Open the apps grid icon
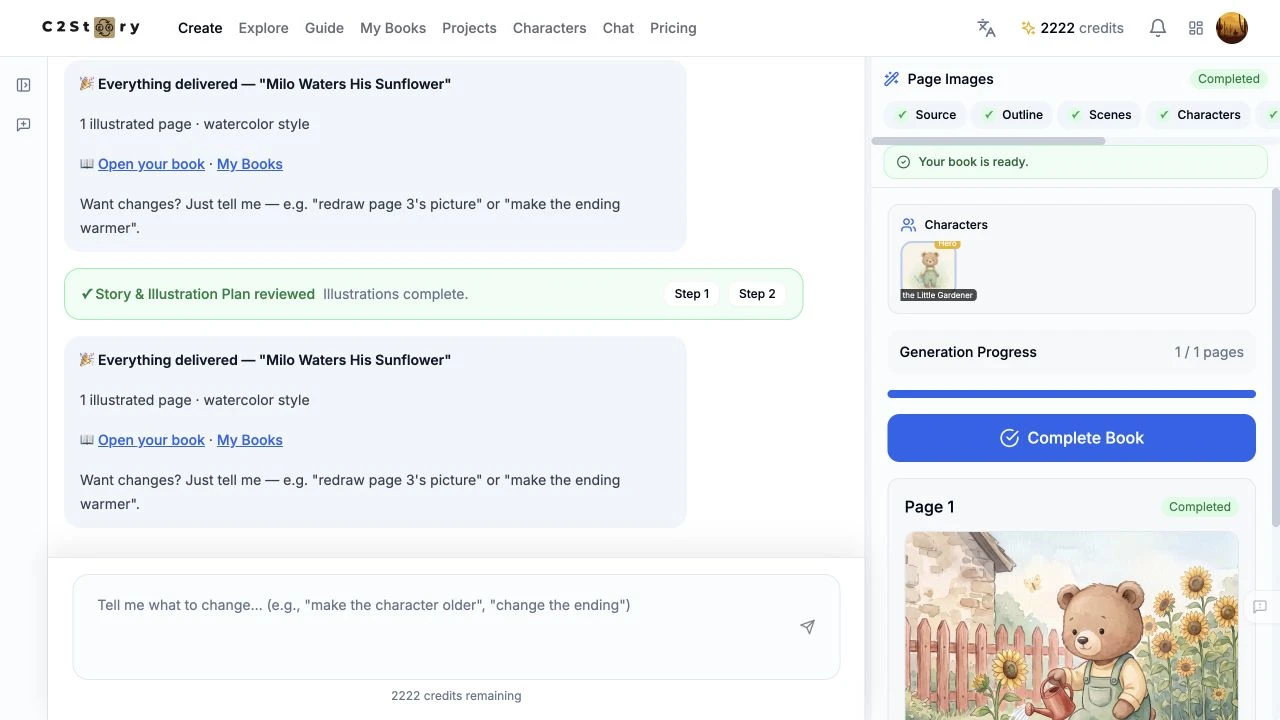 [1196, 28]
